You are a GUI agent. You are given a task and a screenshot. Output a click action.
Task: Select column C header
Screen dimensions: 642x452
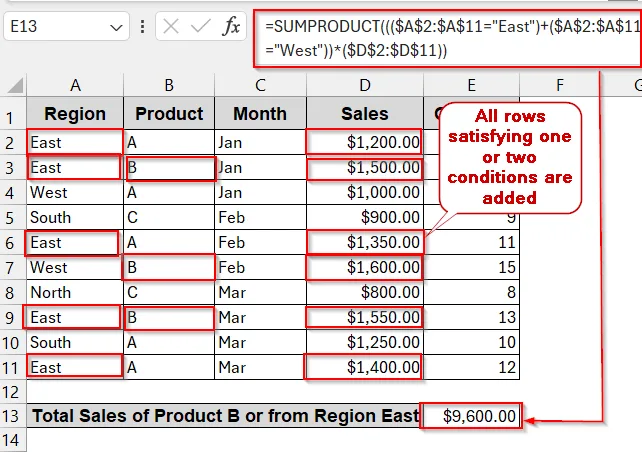pos(260,85)
